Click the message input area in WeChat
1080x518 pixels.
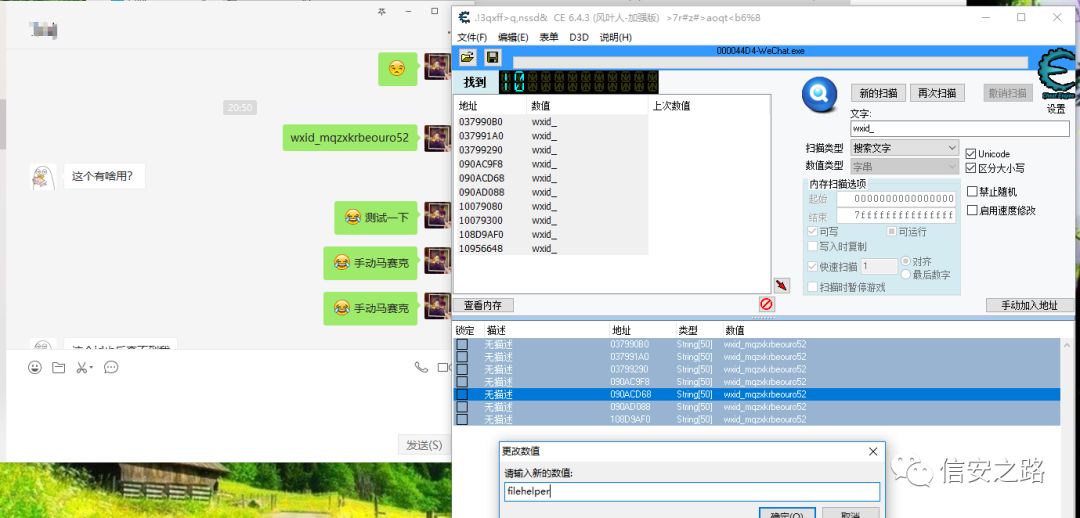pos(227,406)
